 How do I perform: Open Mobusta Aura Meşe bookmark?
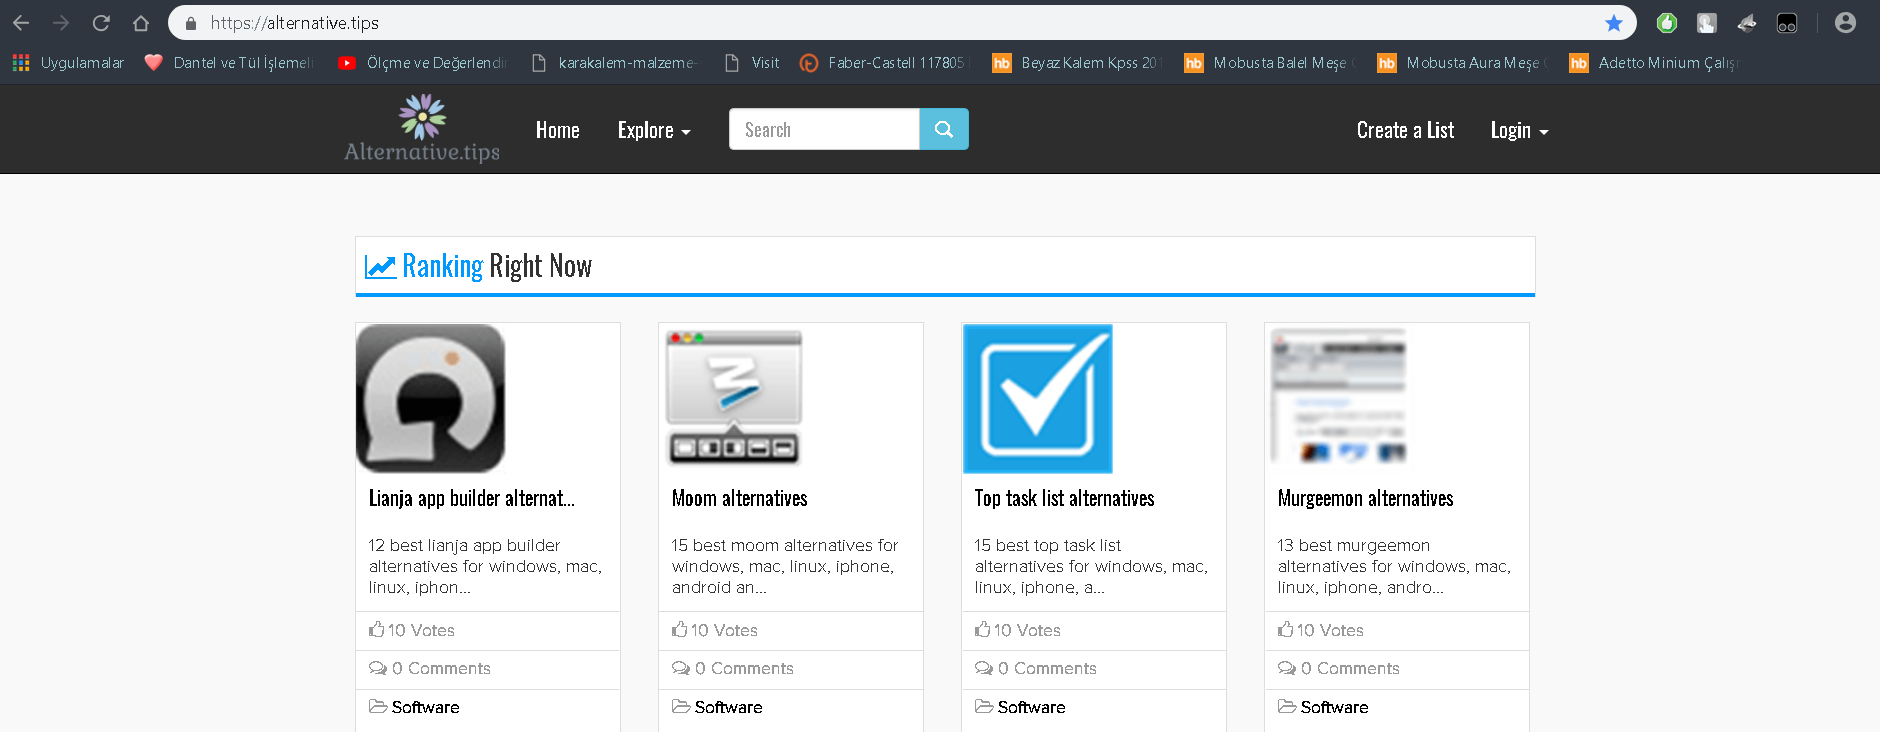point(1462,63)
